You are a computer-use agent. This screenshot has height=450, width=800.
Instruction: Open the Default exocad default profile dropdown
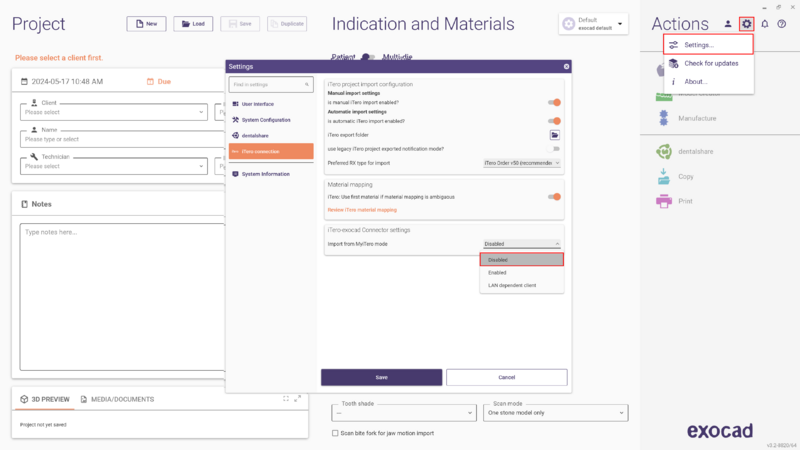(x=593, y=24)
